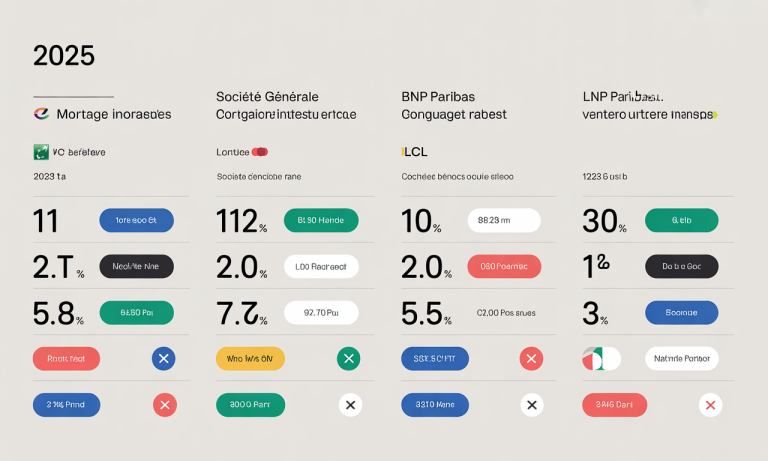
Task: Click the green BNP logo icon near VC berefave
Action: pos(41,152)
